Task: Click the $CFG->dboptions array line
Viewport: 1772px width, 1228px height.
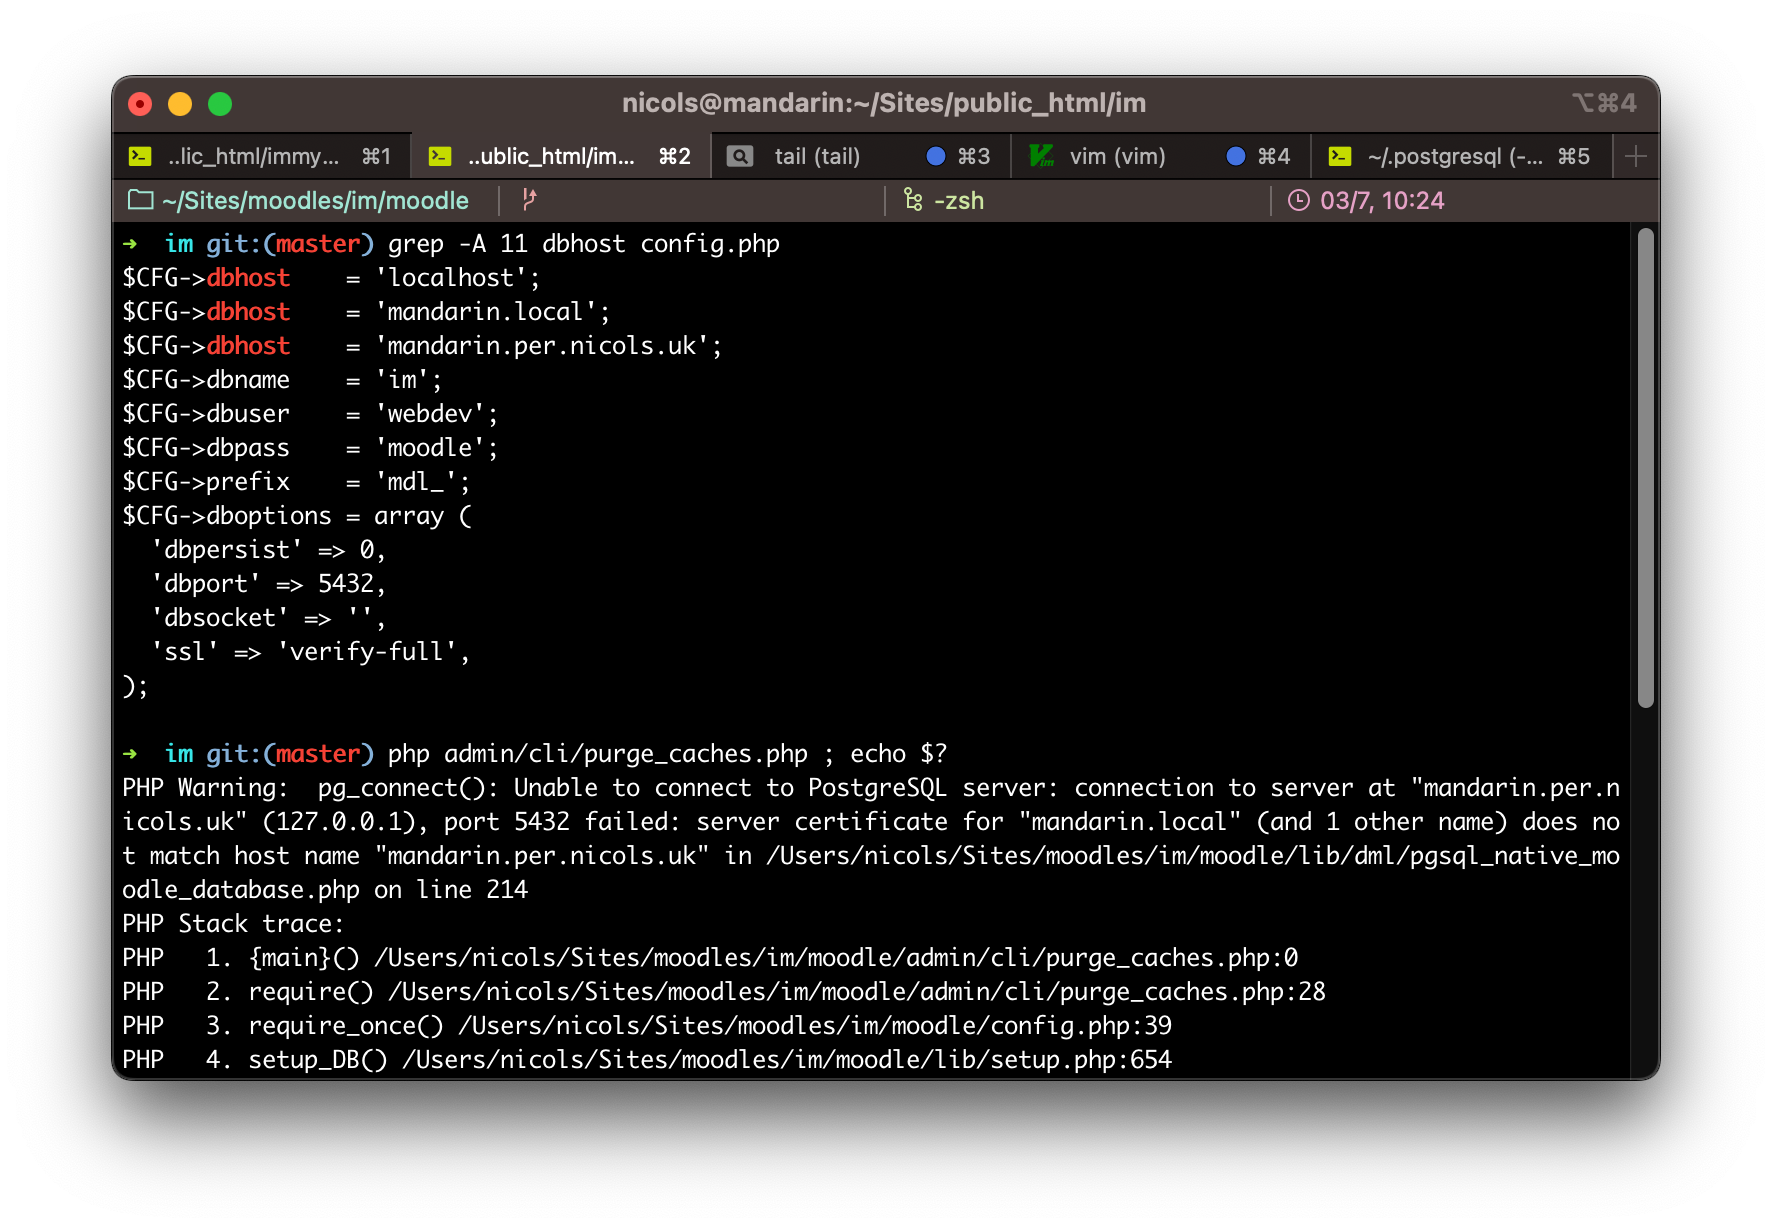Action: 297,516
